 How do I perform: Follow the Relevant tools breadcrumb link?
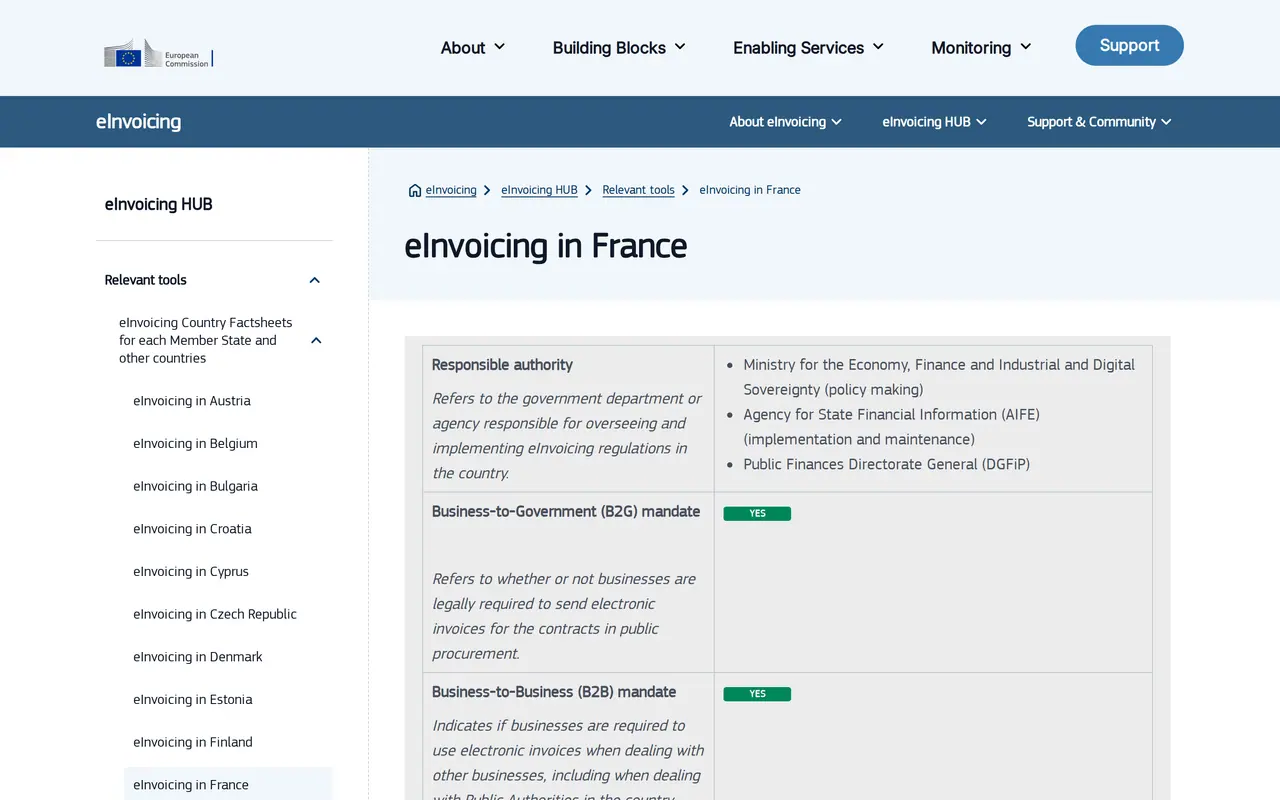click(x=638, y=190)
